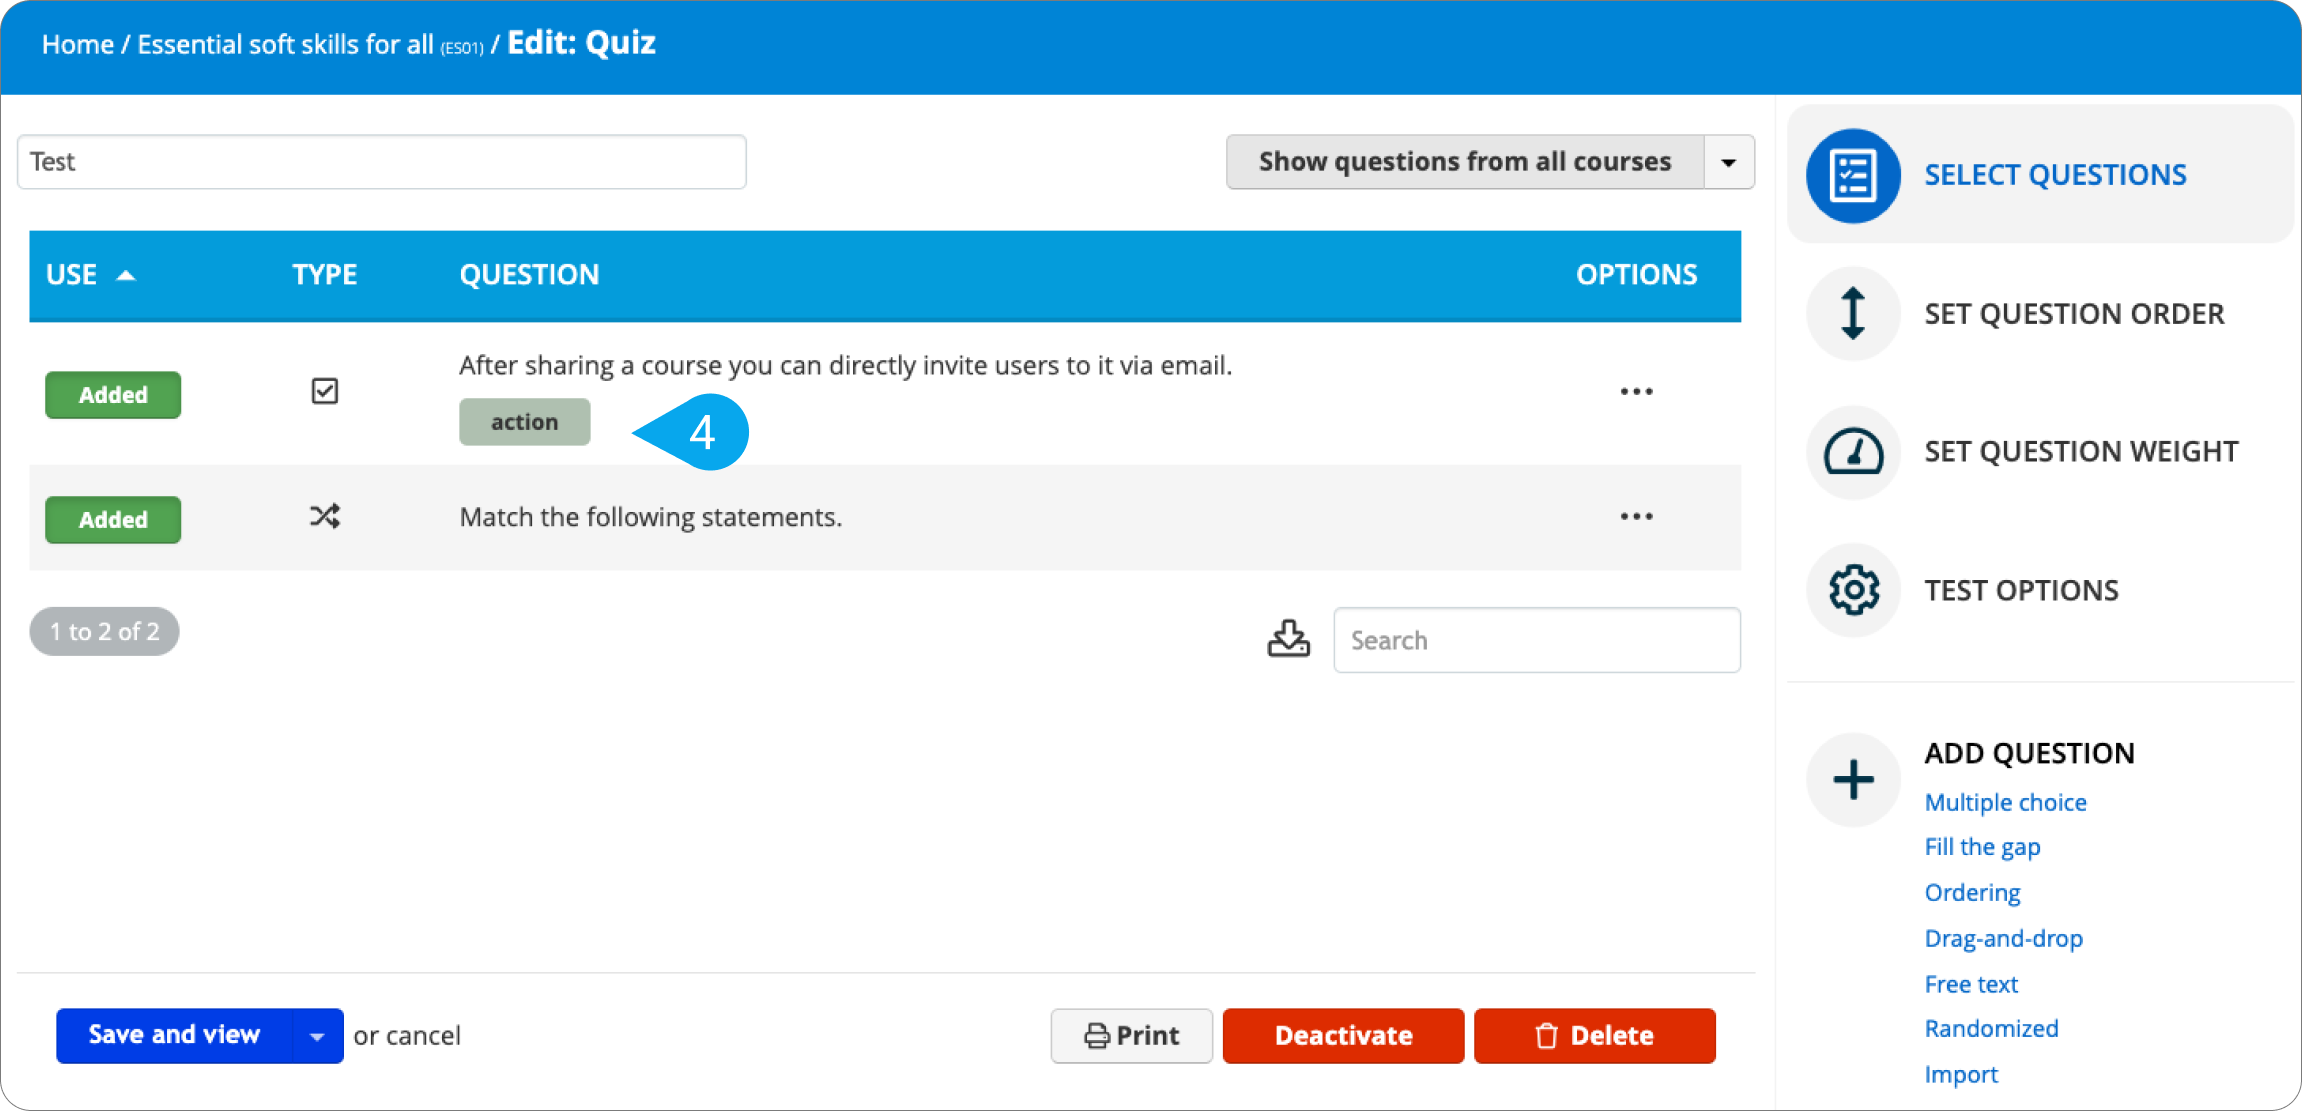Click the shuffle icon for matching question type
This screenshot has height=1111, width=2302.
pyautogui.click(x=324, y=516)
